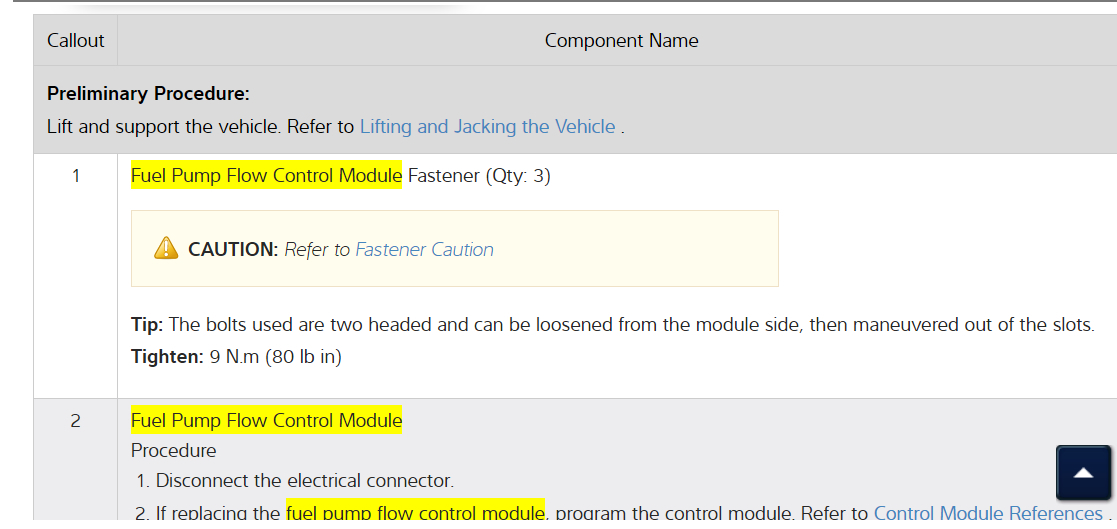Click the Callout column header
This screenshot has width=1117, height=529.
76,41
